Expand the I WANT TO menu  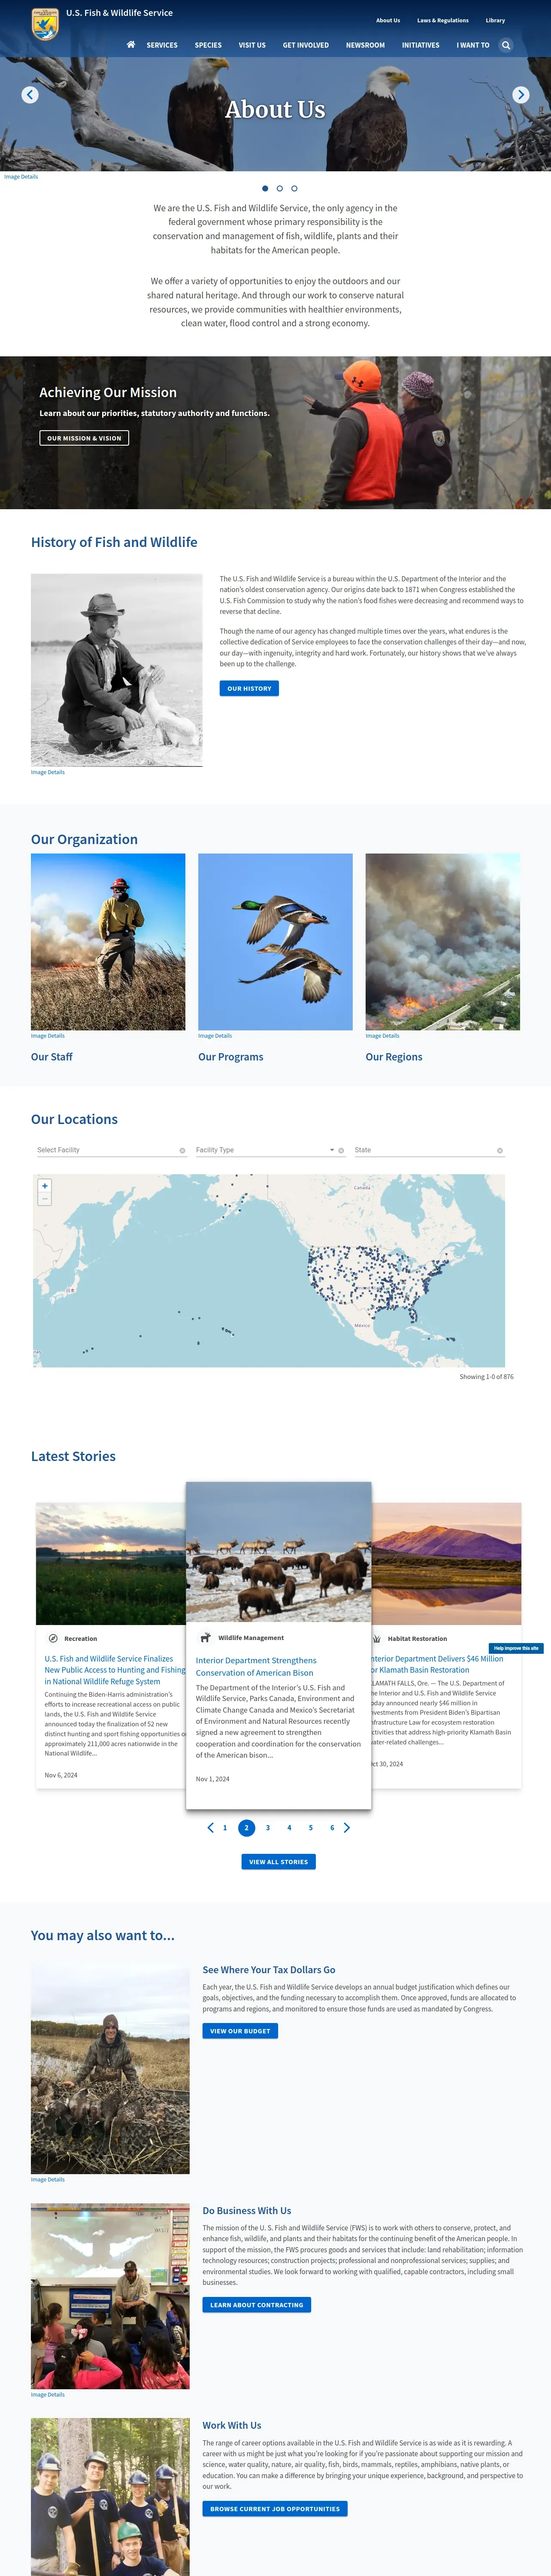tap(473, 45)
